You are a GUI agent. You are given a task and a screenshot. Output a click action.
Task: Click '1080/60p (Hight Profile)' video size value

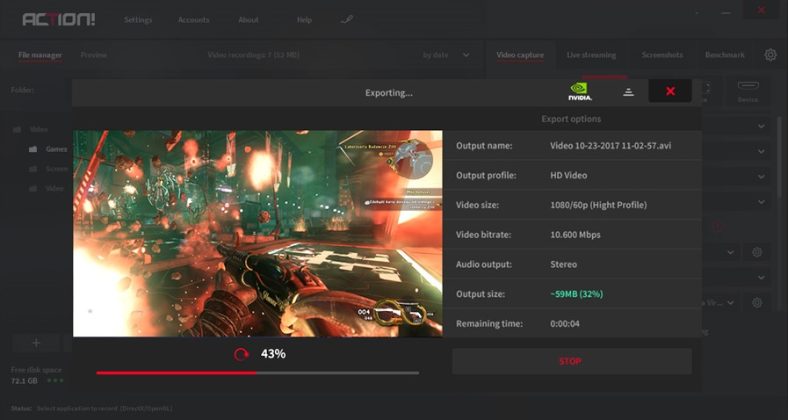pyautogui.click(x=599, y=205)
